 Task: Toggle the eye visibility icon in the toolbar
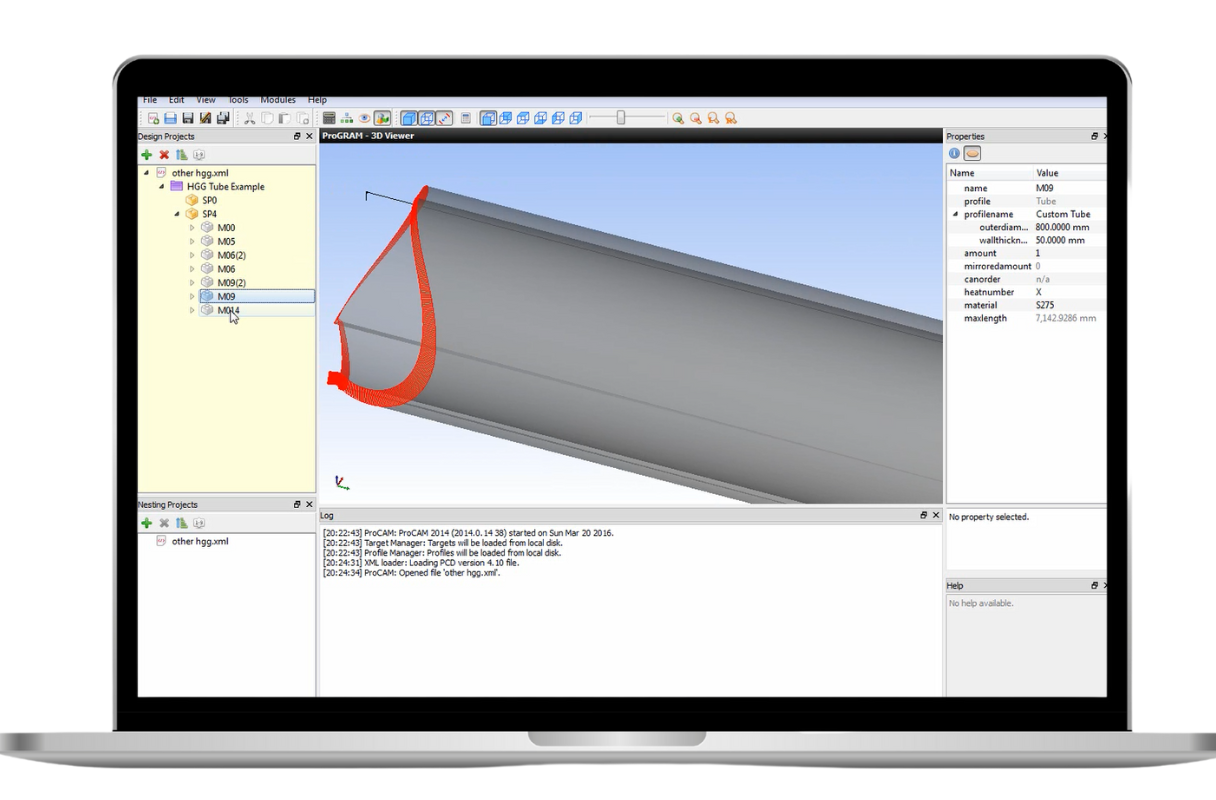click(x=362, y=116)
